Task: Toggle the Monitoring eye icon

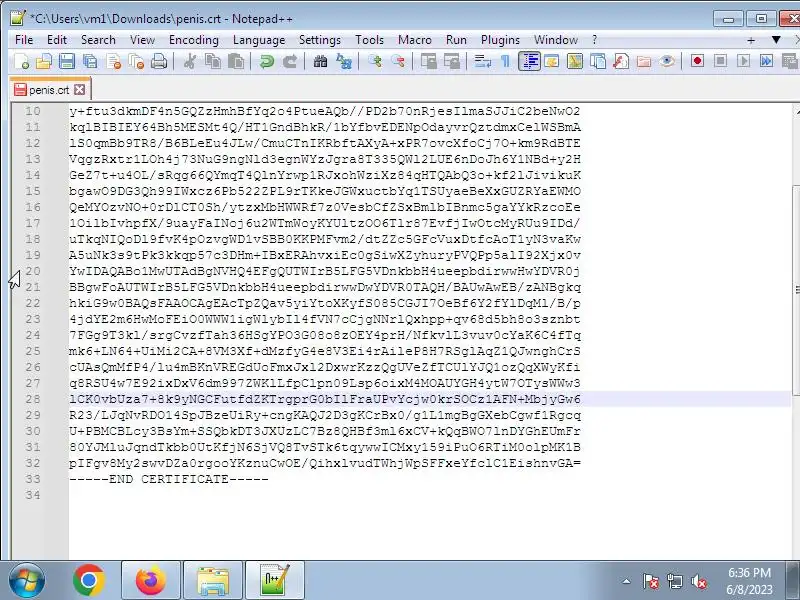Action: 667,62
